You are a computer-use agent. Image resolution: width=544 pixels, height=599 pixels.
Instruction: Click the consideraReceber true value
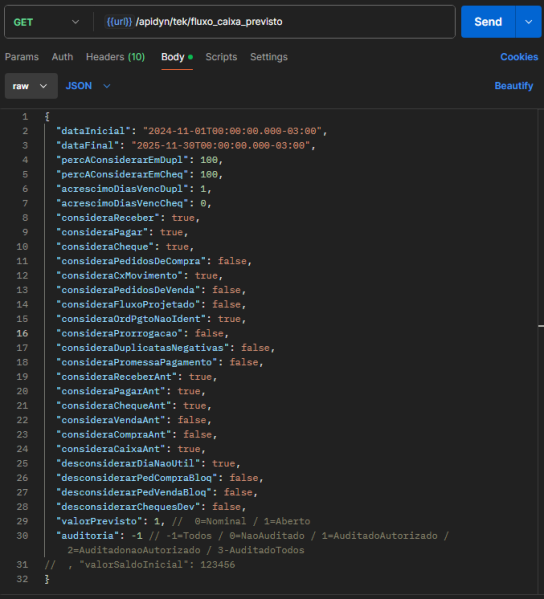[183, 218]
